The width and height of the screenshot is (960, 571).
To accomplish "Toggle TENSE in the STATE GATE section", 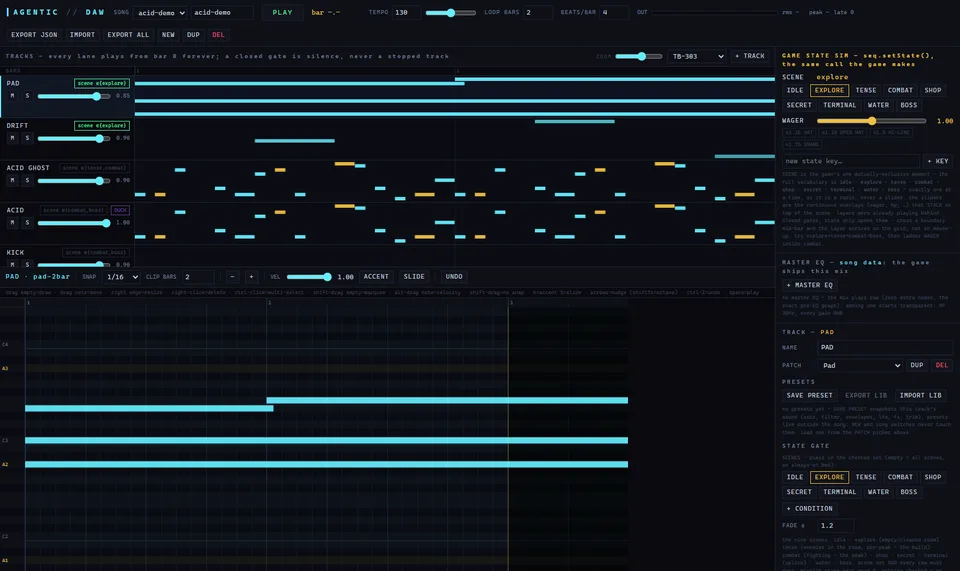I will [x=866, y=477].
